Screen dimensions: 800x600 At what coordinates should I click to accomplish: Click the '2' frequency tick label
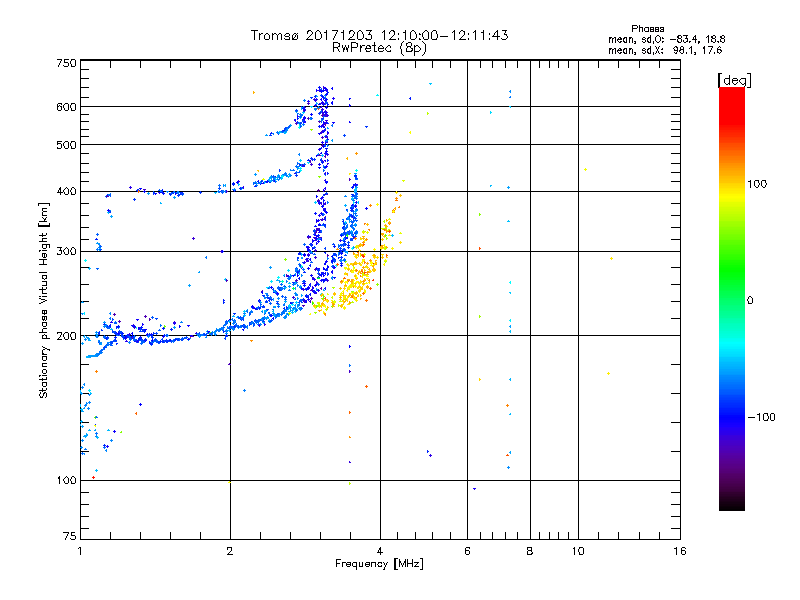[230, 551]
